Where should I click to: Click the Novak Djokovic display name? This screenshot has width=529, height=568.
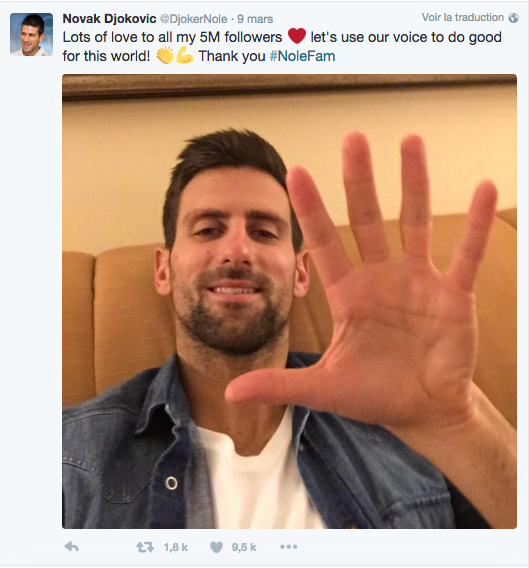click(x=109, y=18)
